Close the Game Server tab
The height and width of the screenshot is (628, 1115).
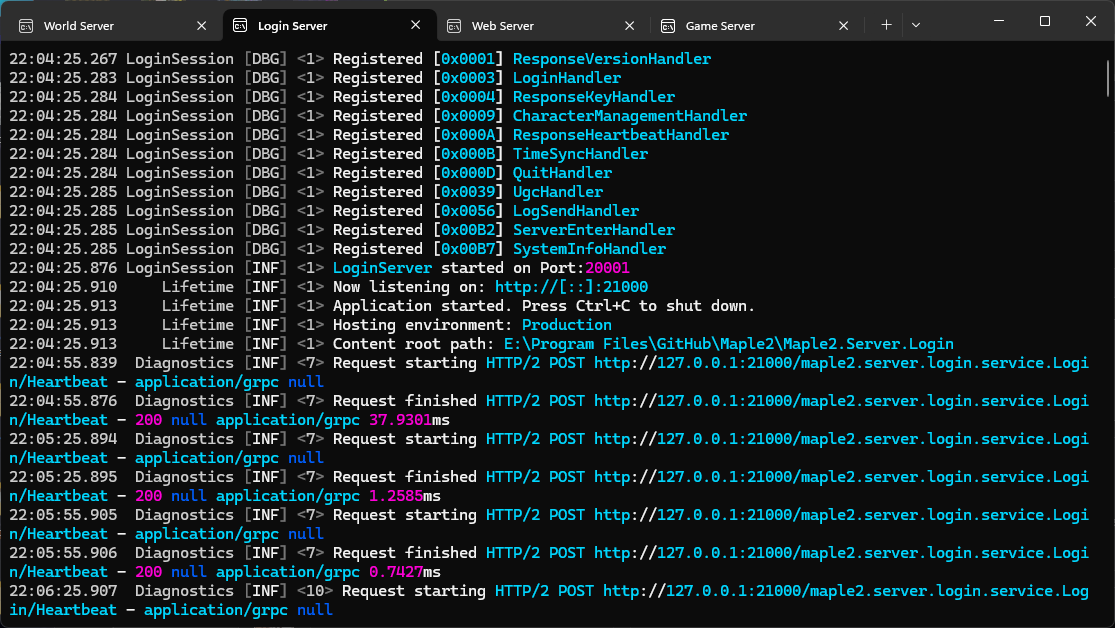click(x=843, y=26)
